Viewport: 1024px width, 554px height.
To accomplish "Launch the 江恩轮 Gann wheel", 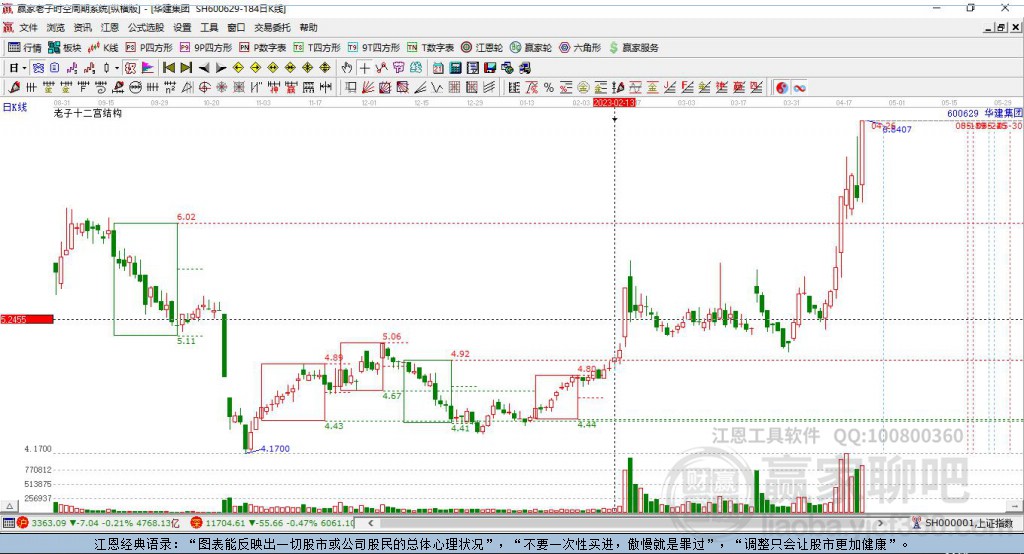I will coord(482,48).
